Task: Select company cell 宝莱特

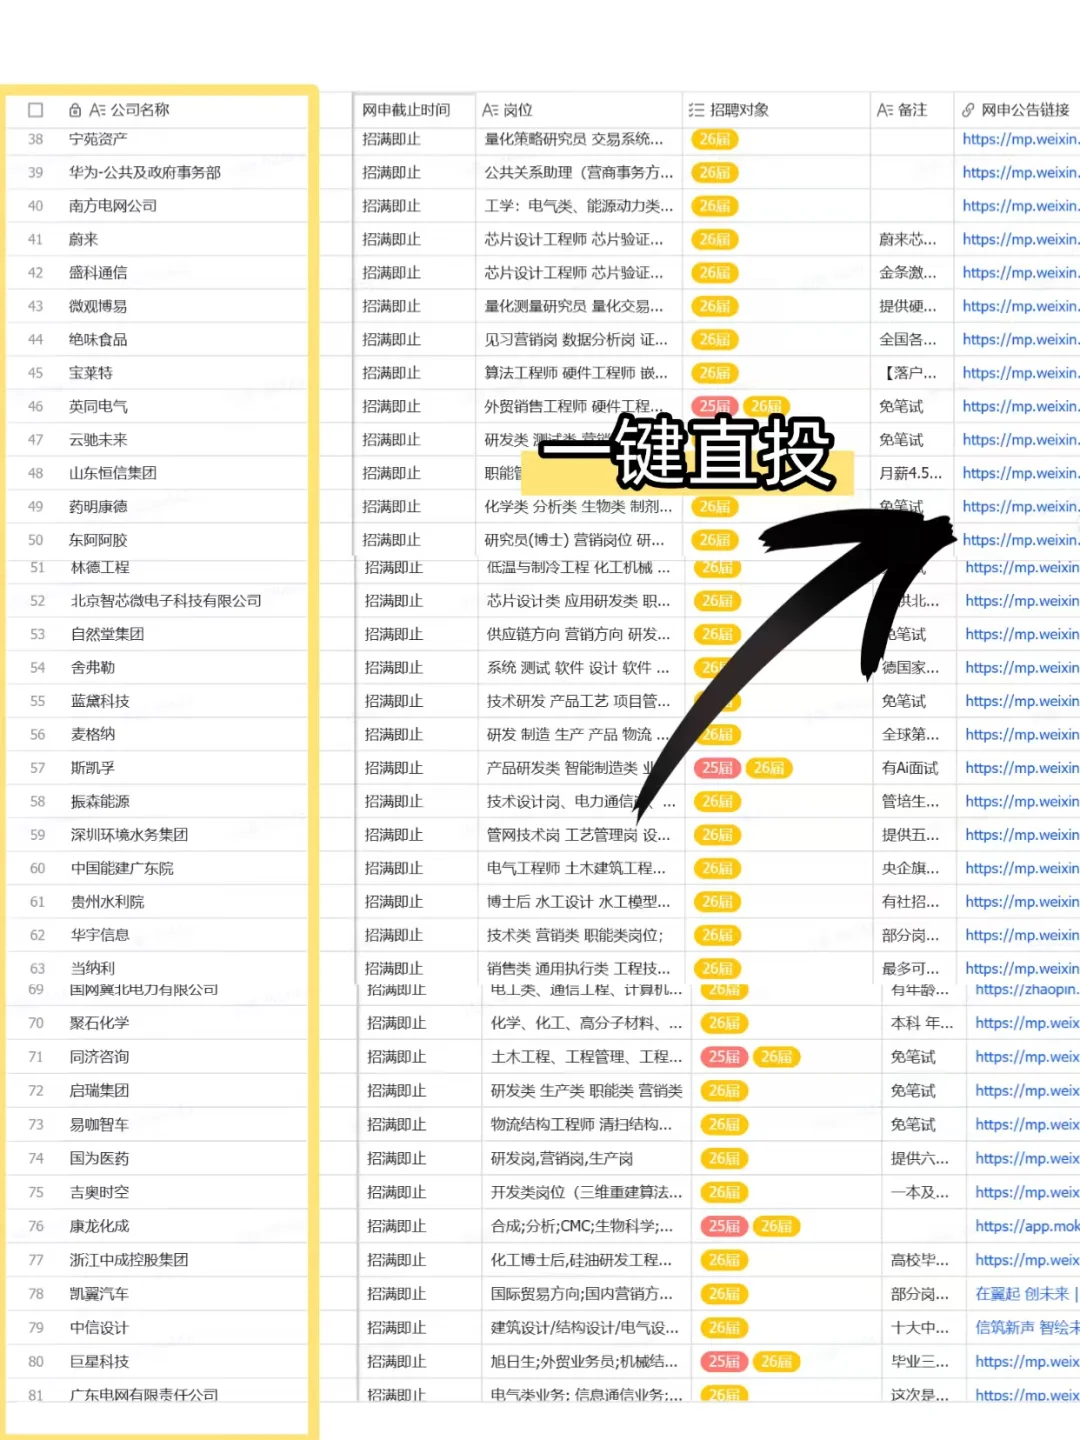Action: coord(91,373)
